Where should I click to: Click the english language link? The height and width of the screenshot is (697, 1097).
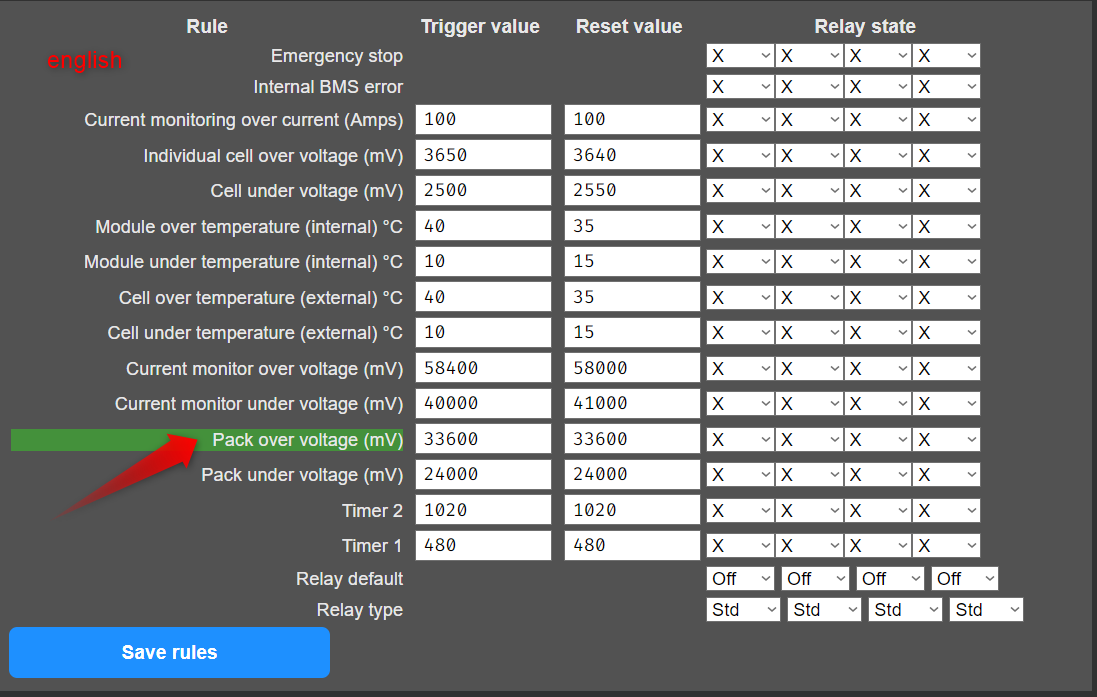[84, 61]
